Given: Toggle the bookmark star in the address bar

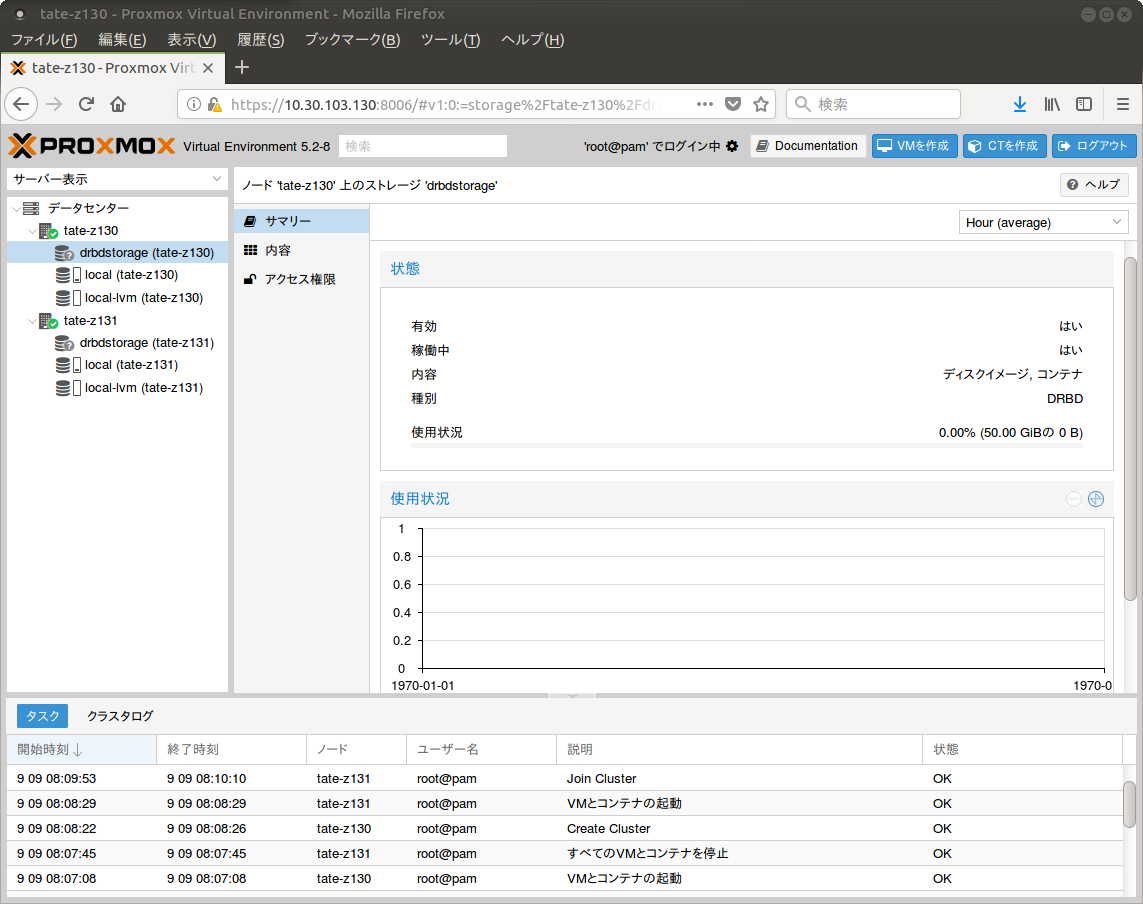Looking at the screenshot, I should point(759,103).
